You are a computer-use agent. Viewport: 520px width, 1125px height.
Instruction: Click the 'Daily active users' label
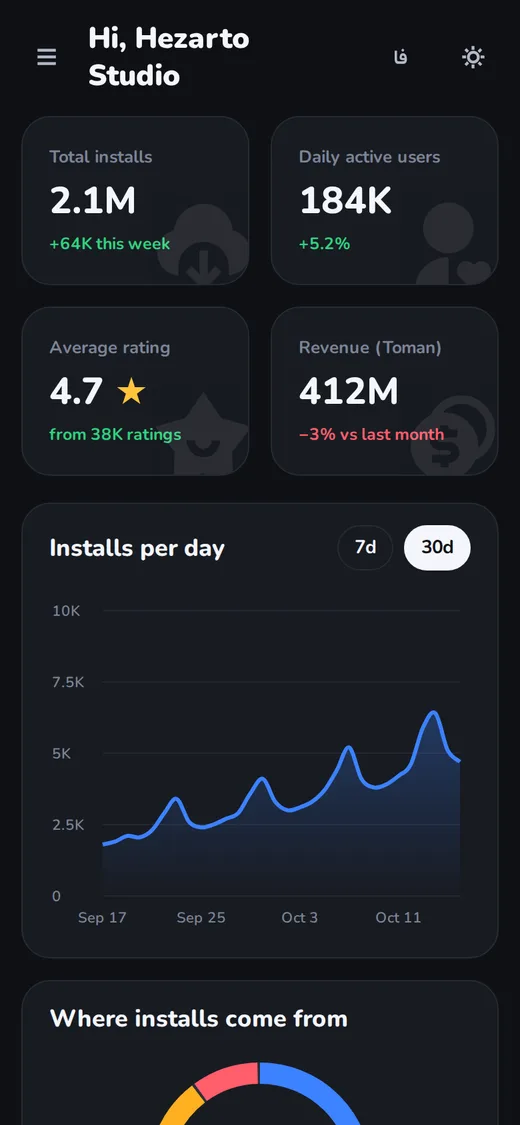tap(369, 157)
